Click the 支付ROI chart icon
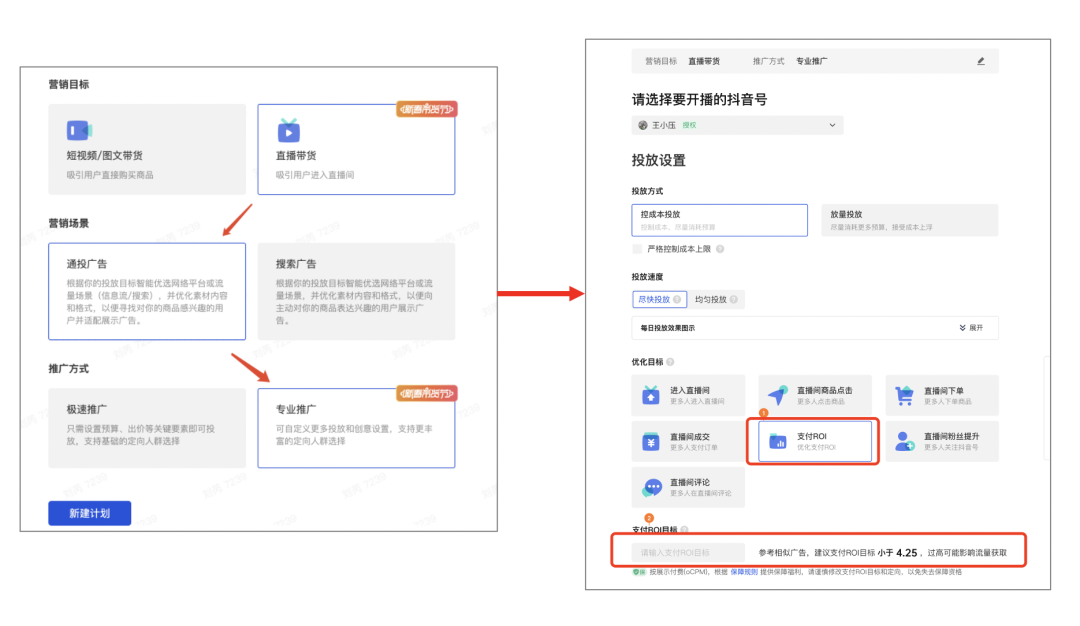Viewport: 1080px width, 626px height. pyautogui.click(x=778, y=441)
